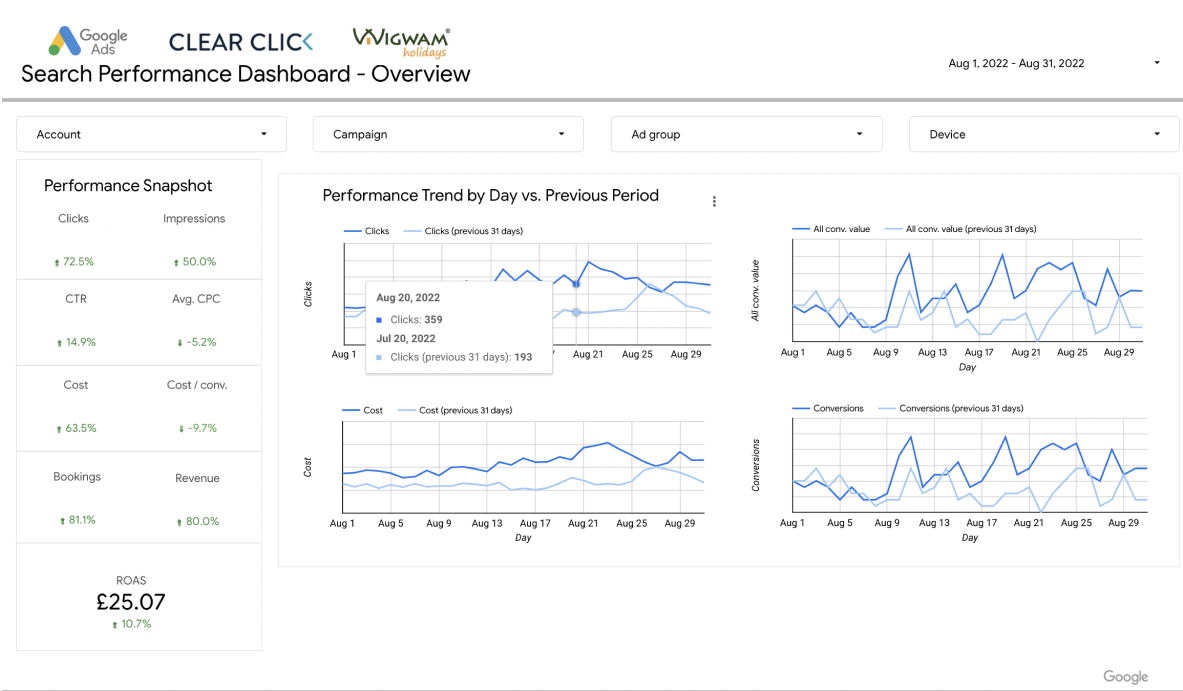
Task: Click the Aug 20 data point on Clicks chart
Action: click(x=576, y=283)
